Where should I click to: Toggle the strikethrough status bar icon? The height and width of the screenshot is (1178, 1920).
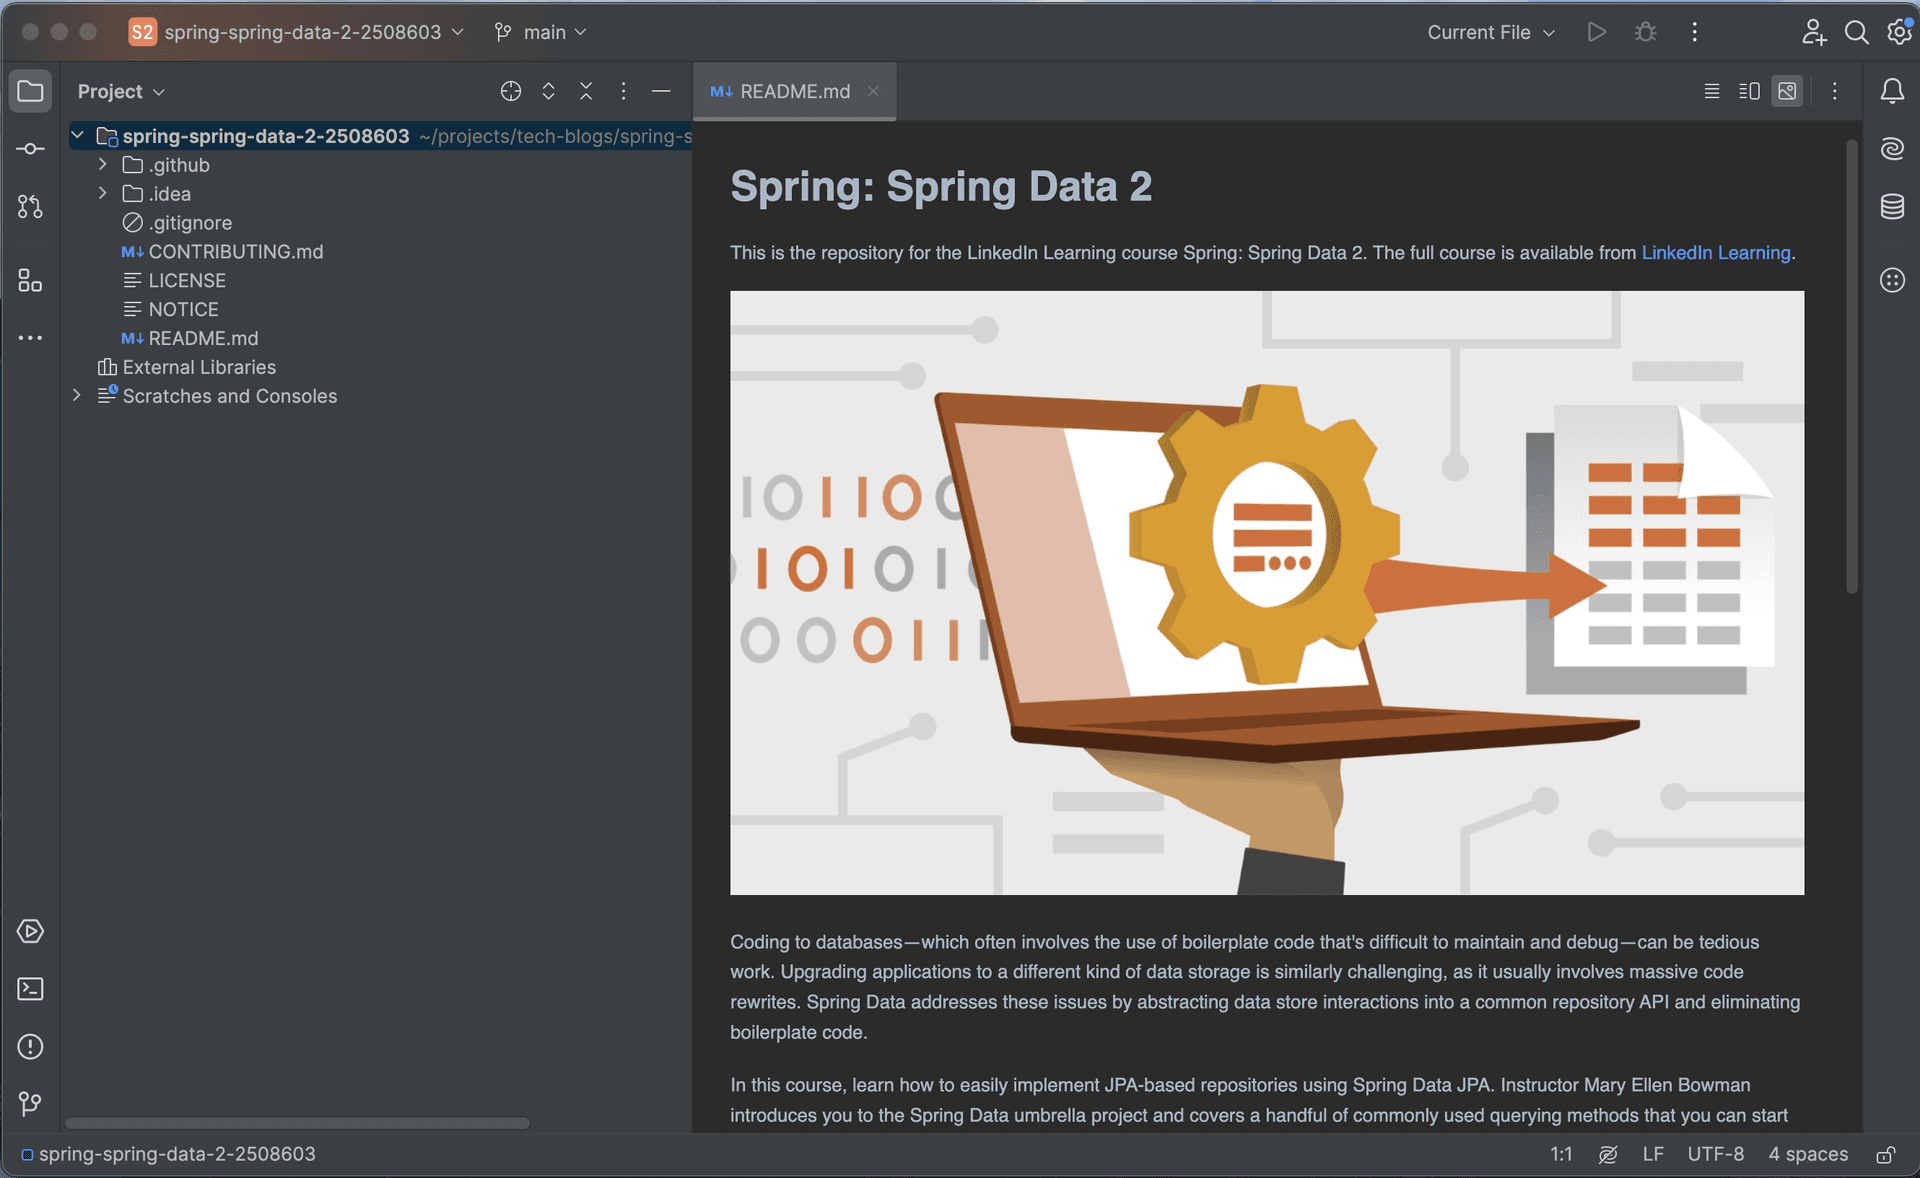(x=1607, y=1155)
